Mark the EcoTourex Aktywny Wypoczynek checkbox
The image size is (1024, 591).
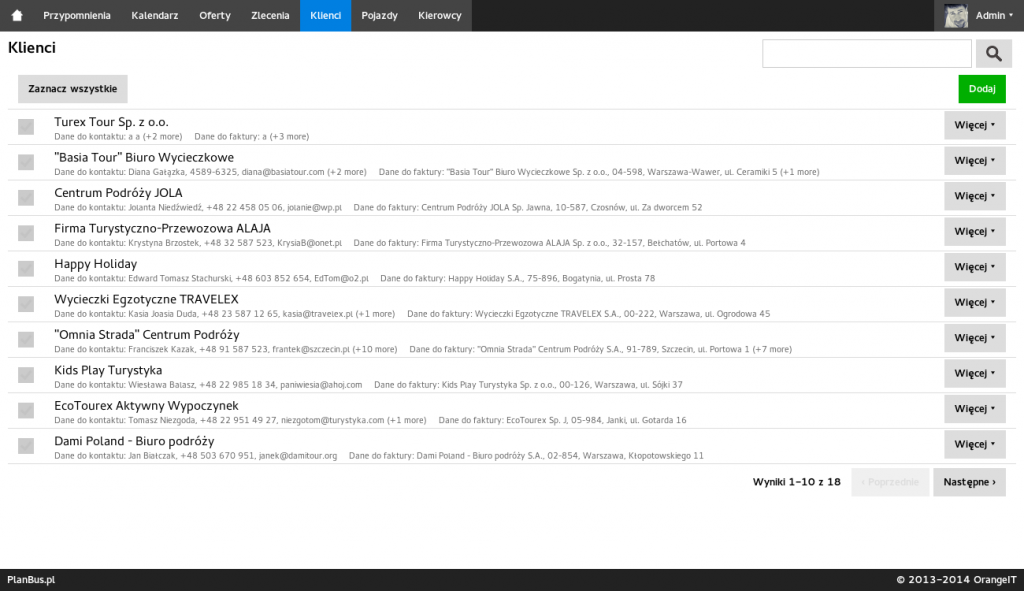26,410
